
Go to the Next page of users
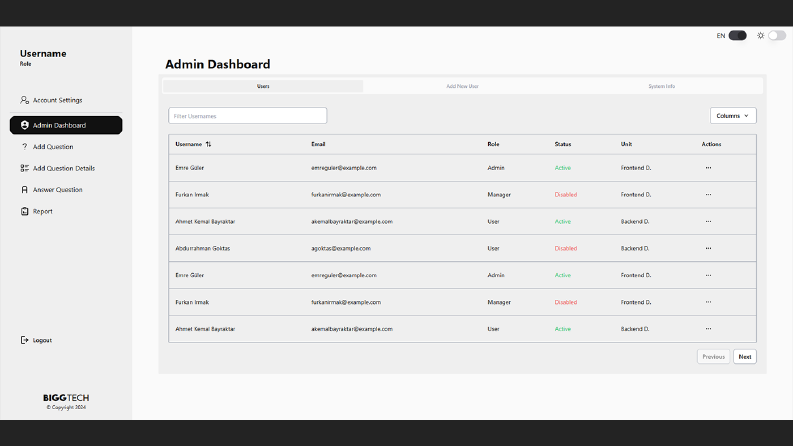pyautogui.click(x=745, y=356)
